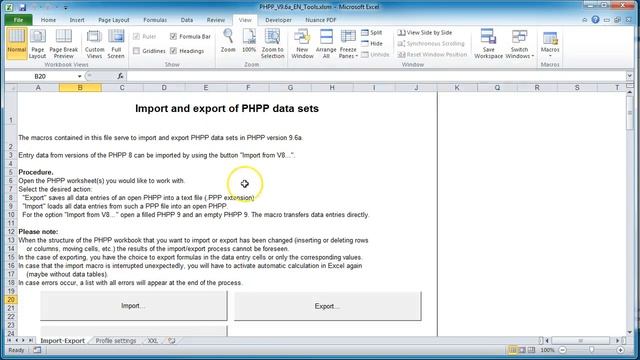Click the Excel Help question icon
Screen dimensions: 640x360
pyautogui.click(x=596, y=20)
